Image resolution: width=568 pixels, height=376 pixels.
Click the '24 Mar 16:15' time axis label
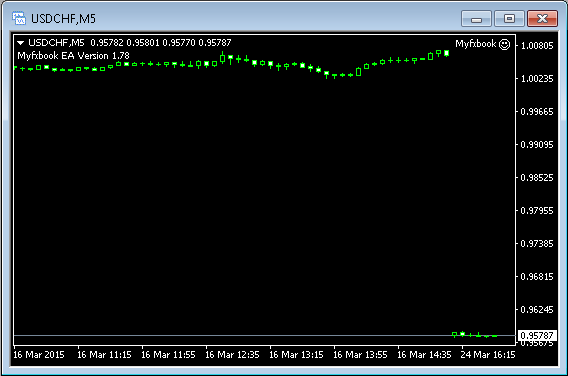pyautogui.click(x=488, y=355)
